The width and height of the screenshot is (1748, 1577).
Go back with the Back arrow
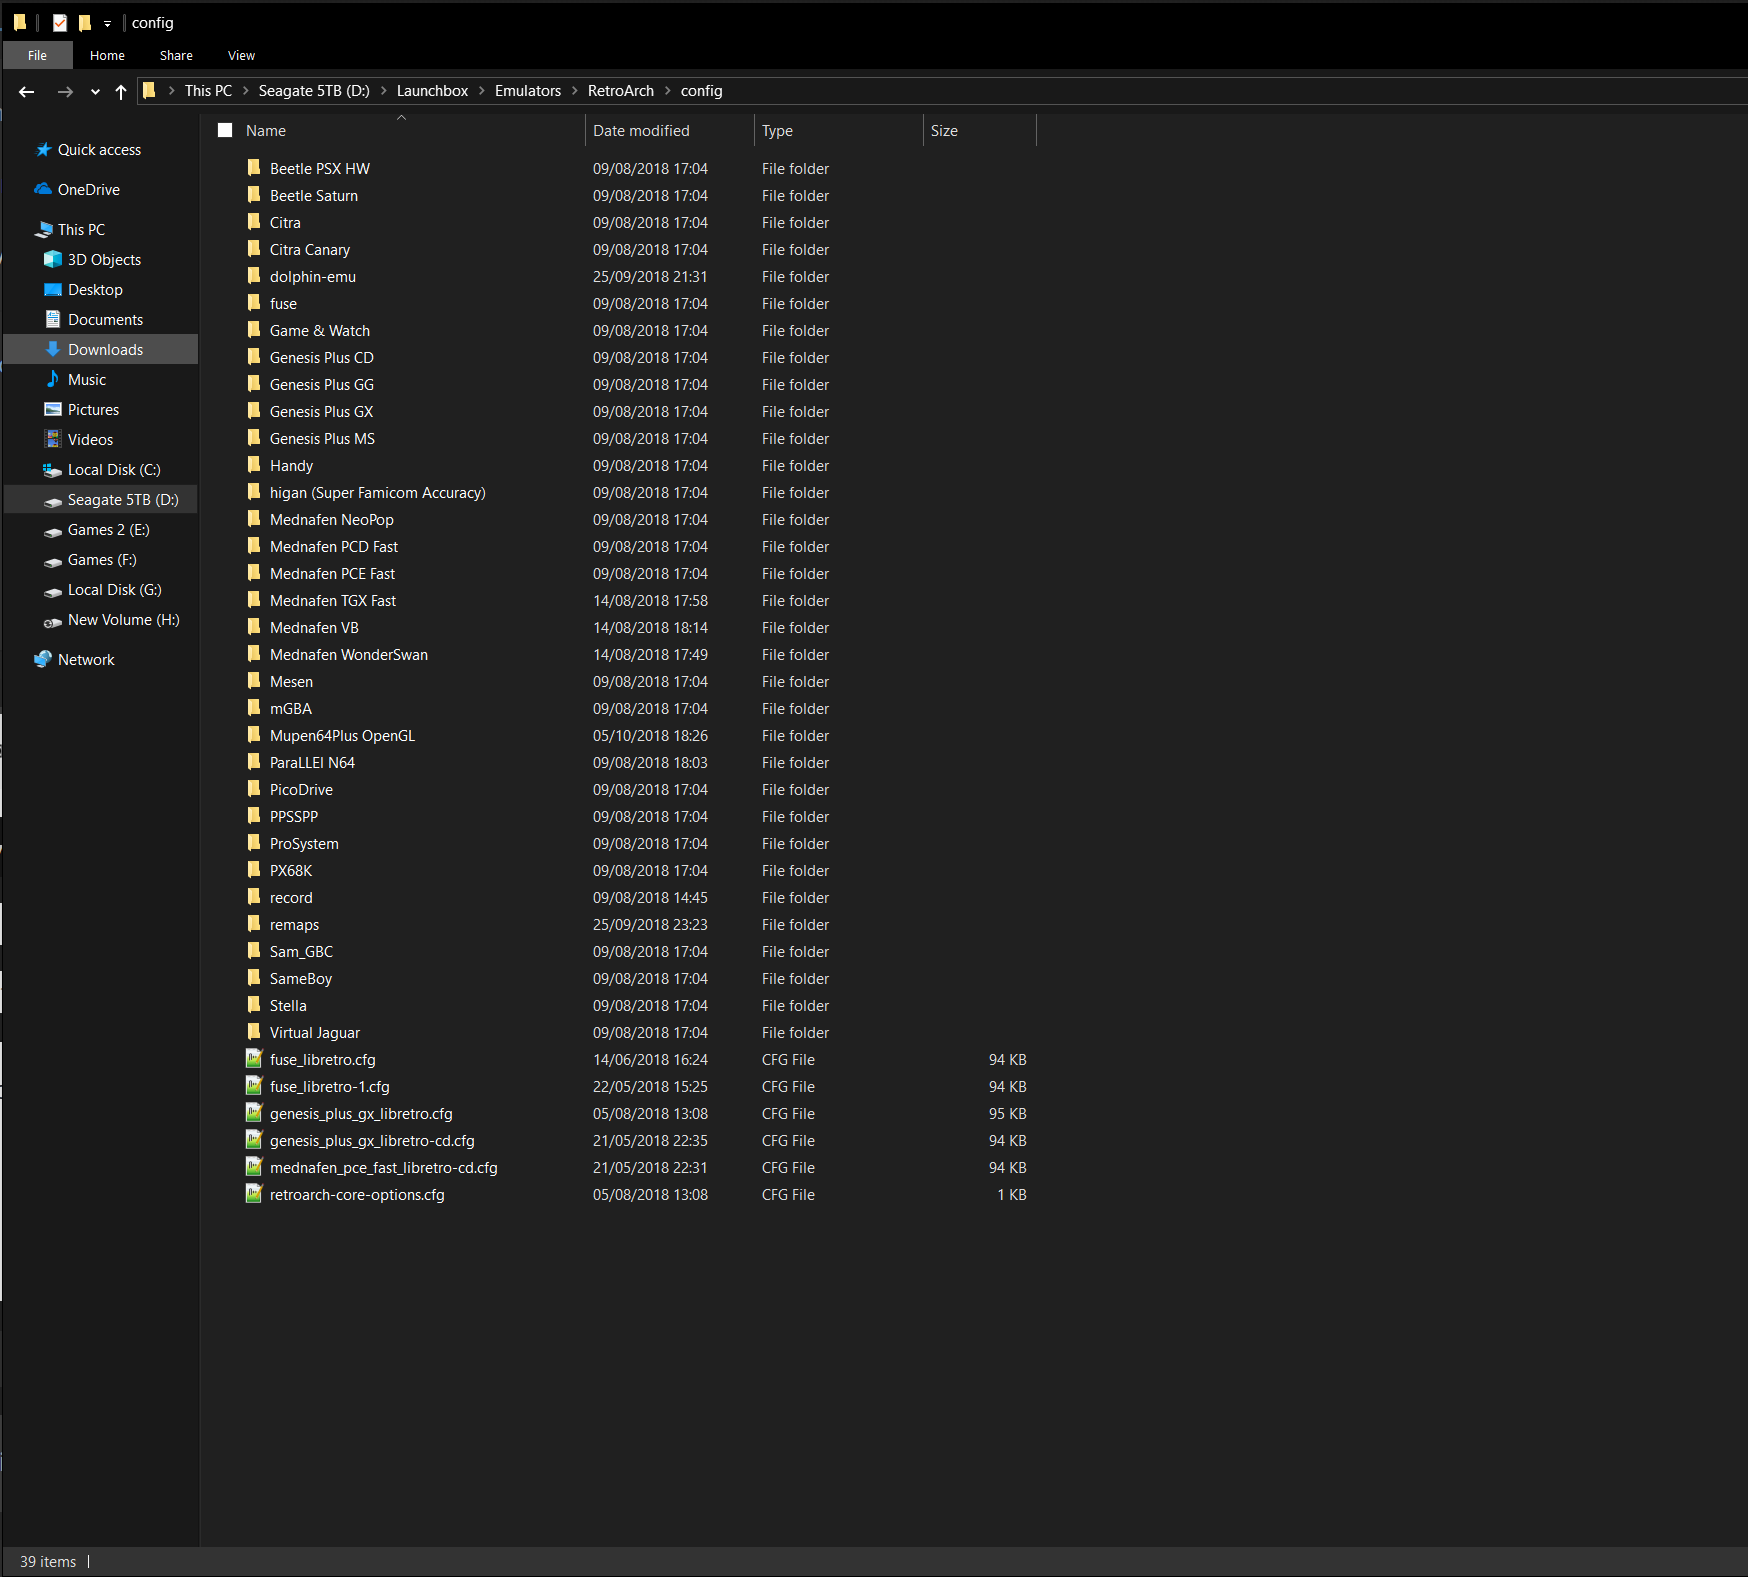pos(27,92)
